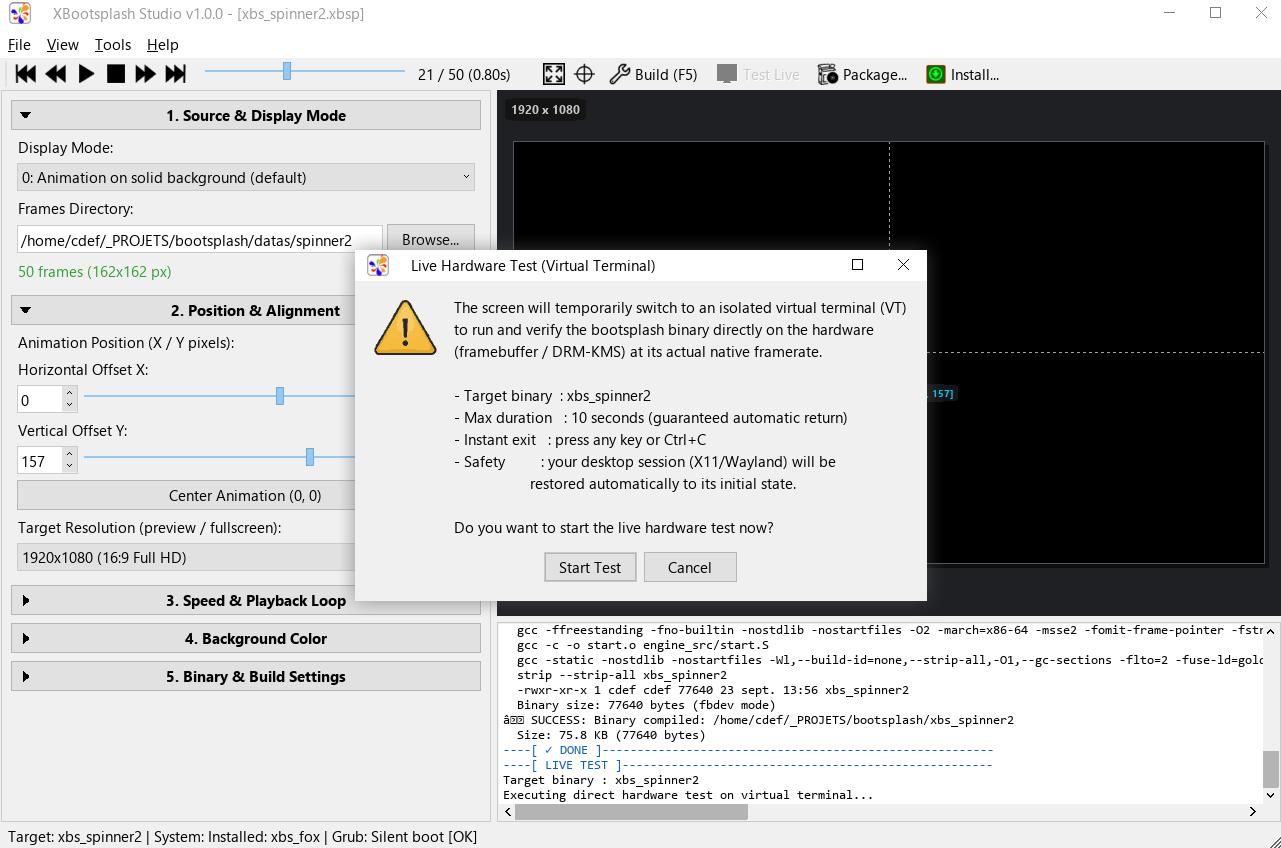
Task: Decrement the Horizontal Offset X value
Action: click(69, 406)
